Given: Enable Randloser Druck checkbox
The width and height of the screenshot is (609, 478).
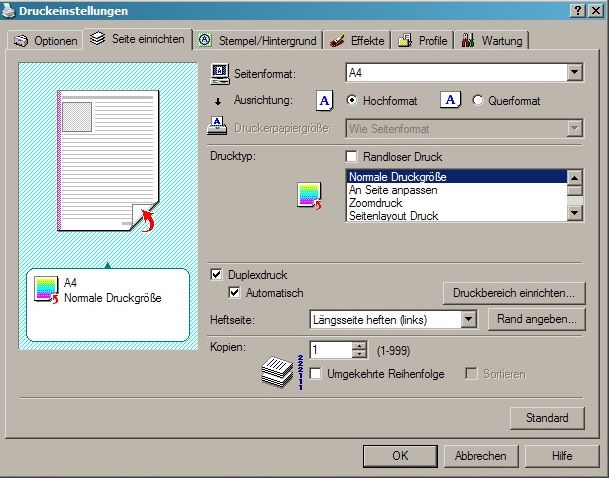Looking at the screenshot, I should pyautogui.click(x=351, y=157).
